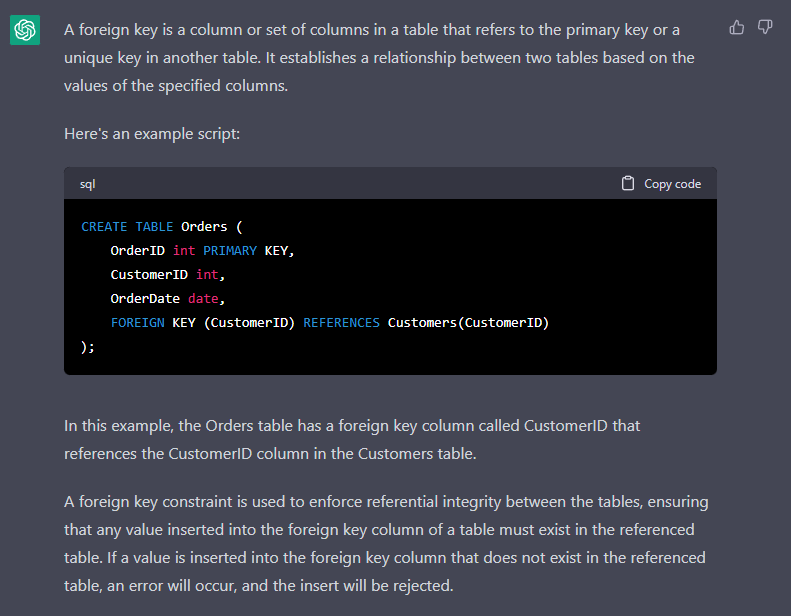
Task: Click the "OrderDate date," code line
Action: point(168,299)
